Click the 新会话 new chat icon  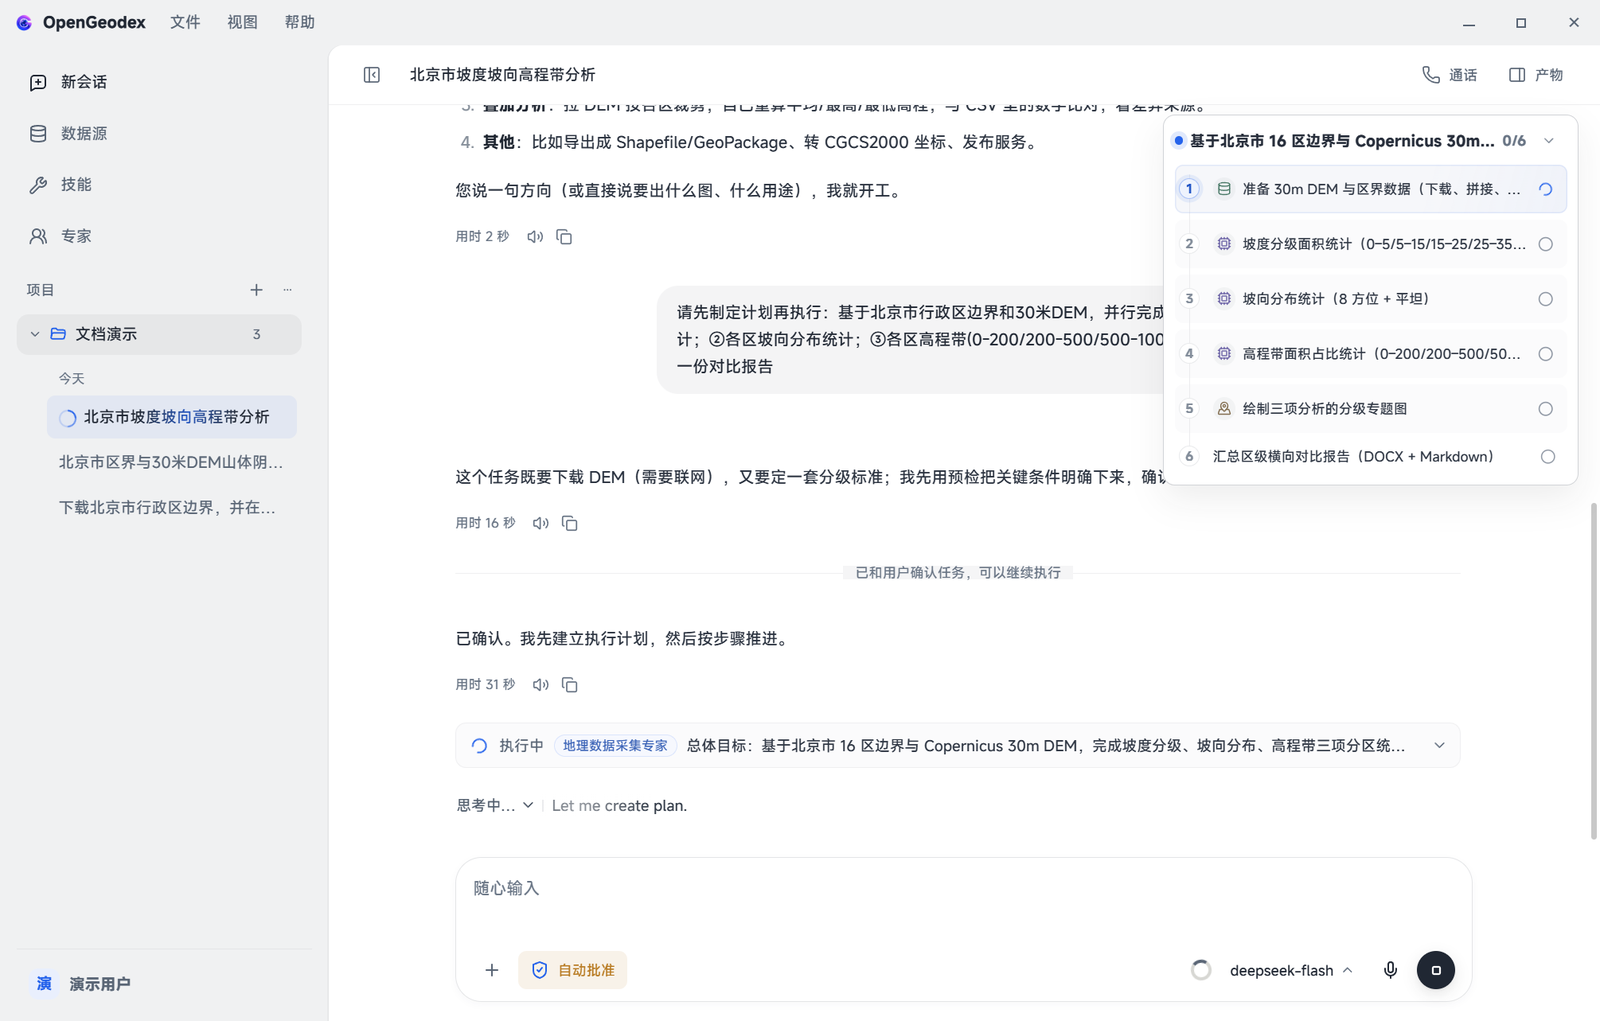pyautogui.click(x=38, y=82)
